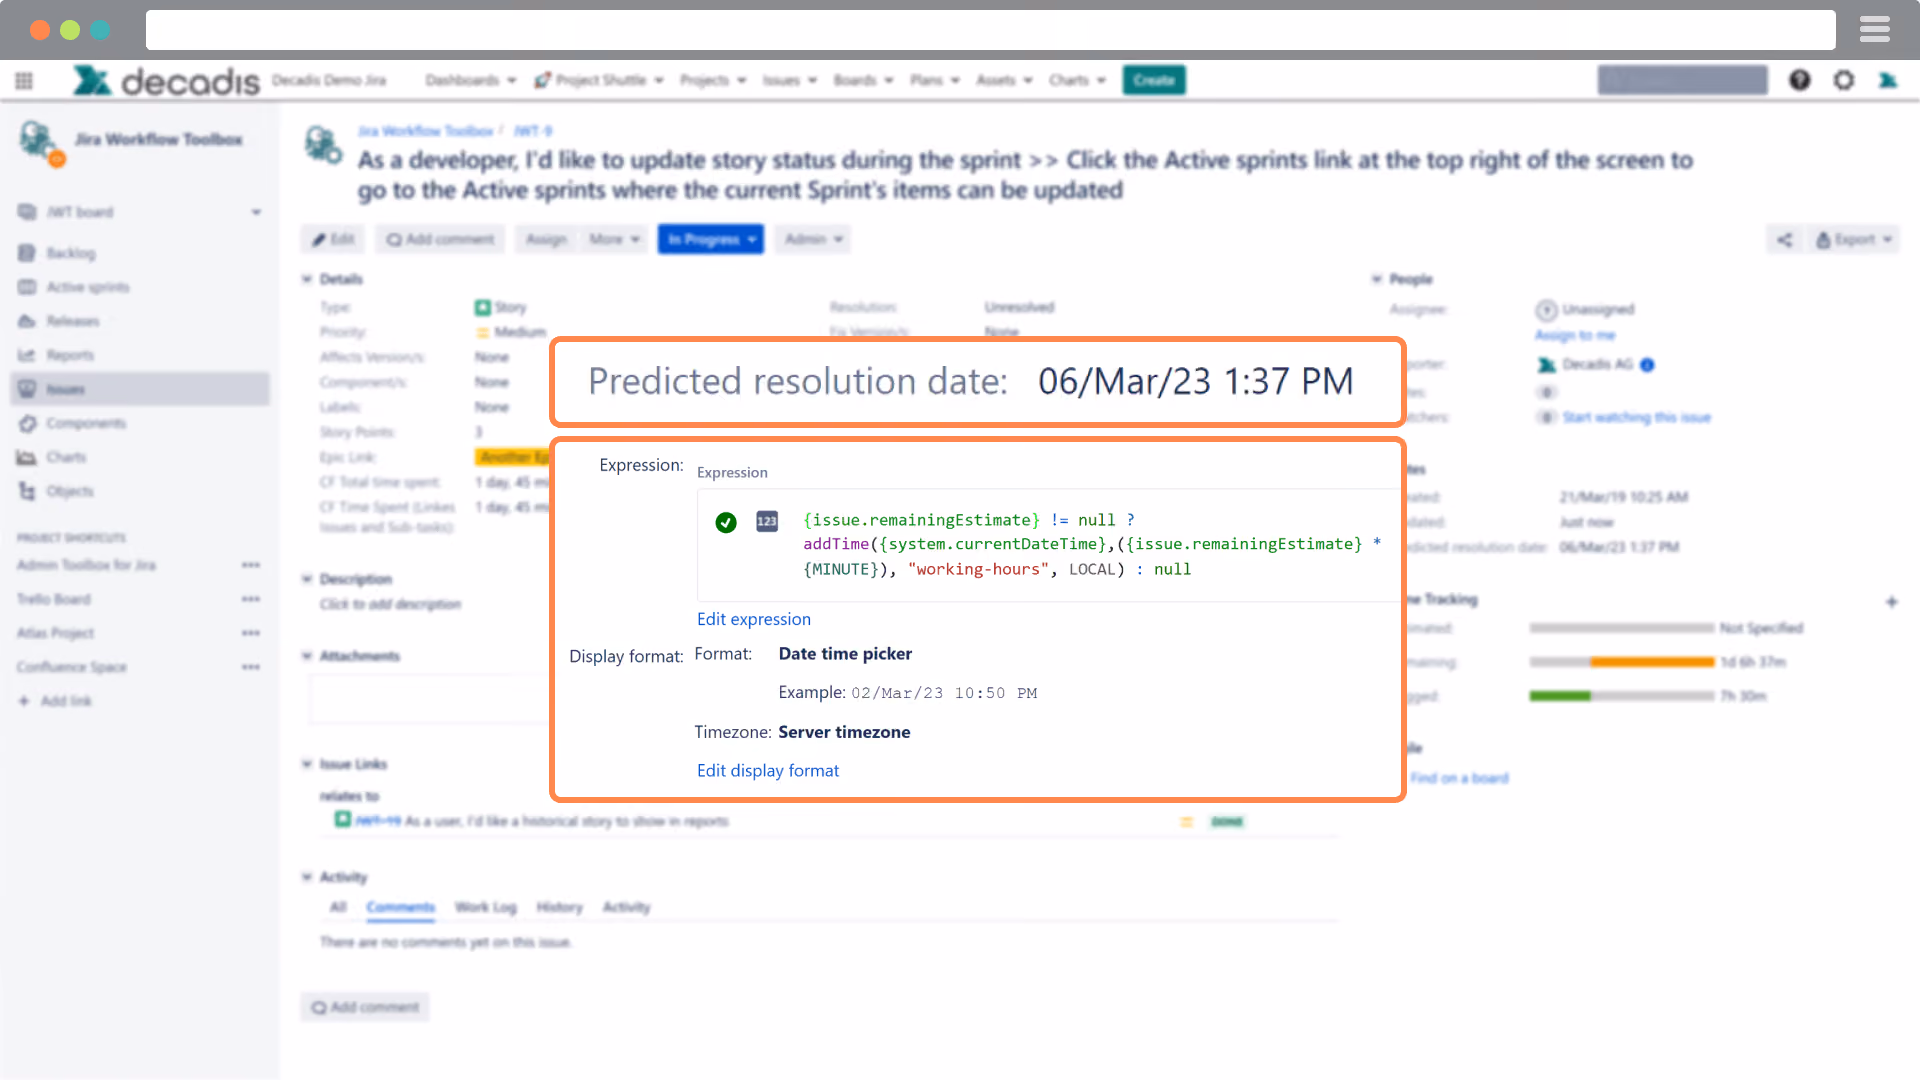Image resolution: width=1920 pixels, height=1080 pixels.
Task: Open options for Admin Toolbox for Jira
Action: point(251,565)
